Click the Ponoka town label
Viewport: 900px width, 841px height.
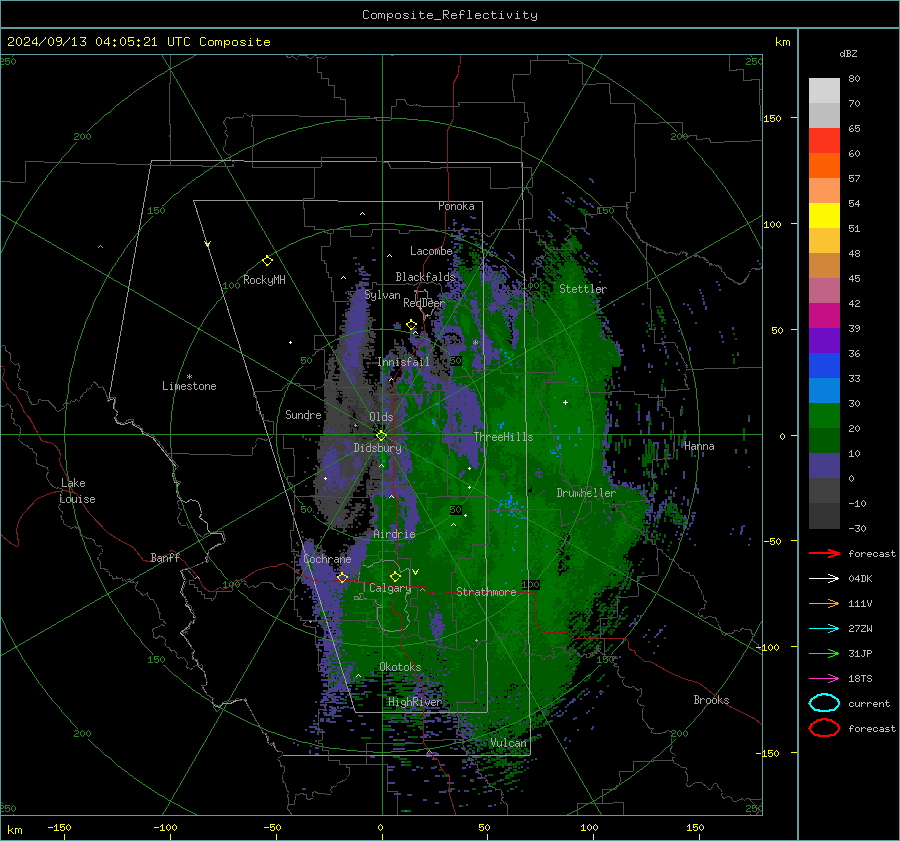point(456,206)
